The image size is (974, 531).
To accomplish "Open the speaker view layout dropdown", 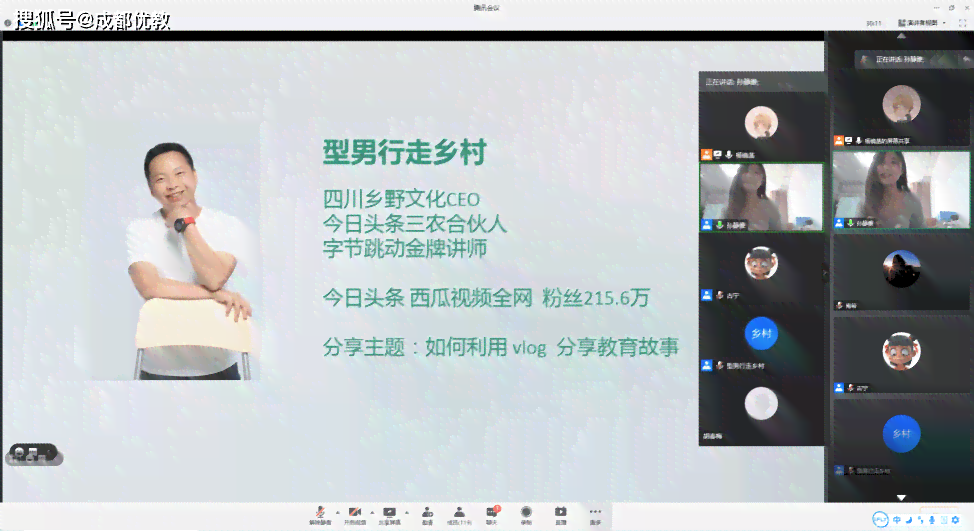I will [922, 23].
